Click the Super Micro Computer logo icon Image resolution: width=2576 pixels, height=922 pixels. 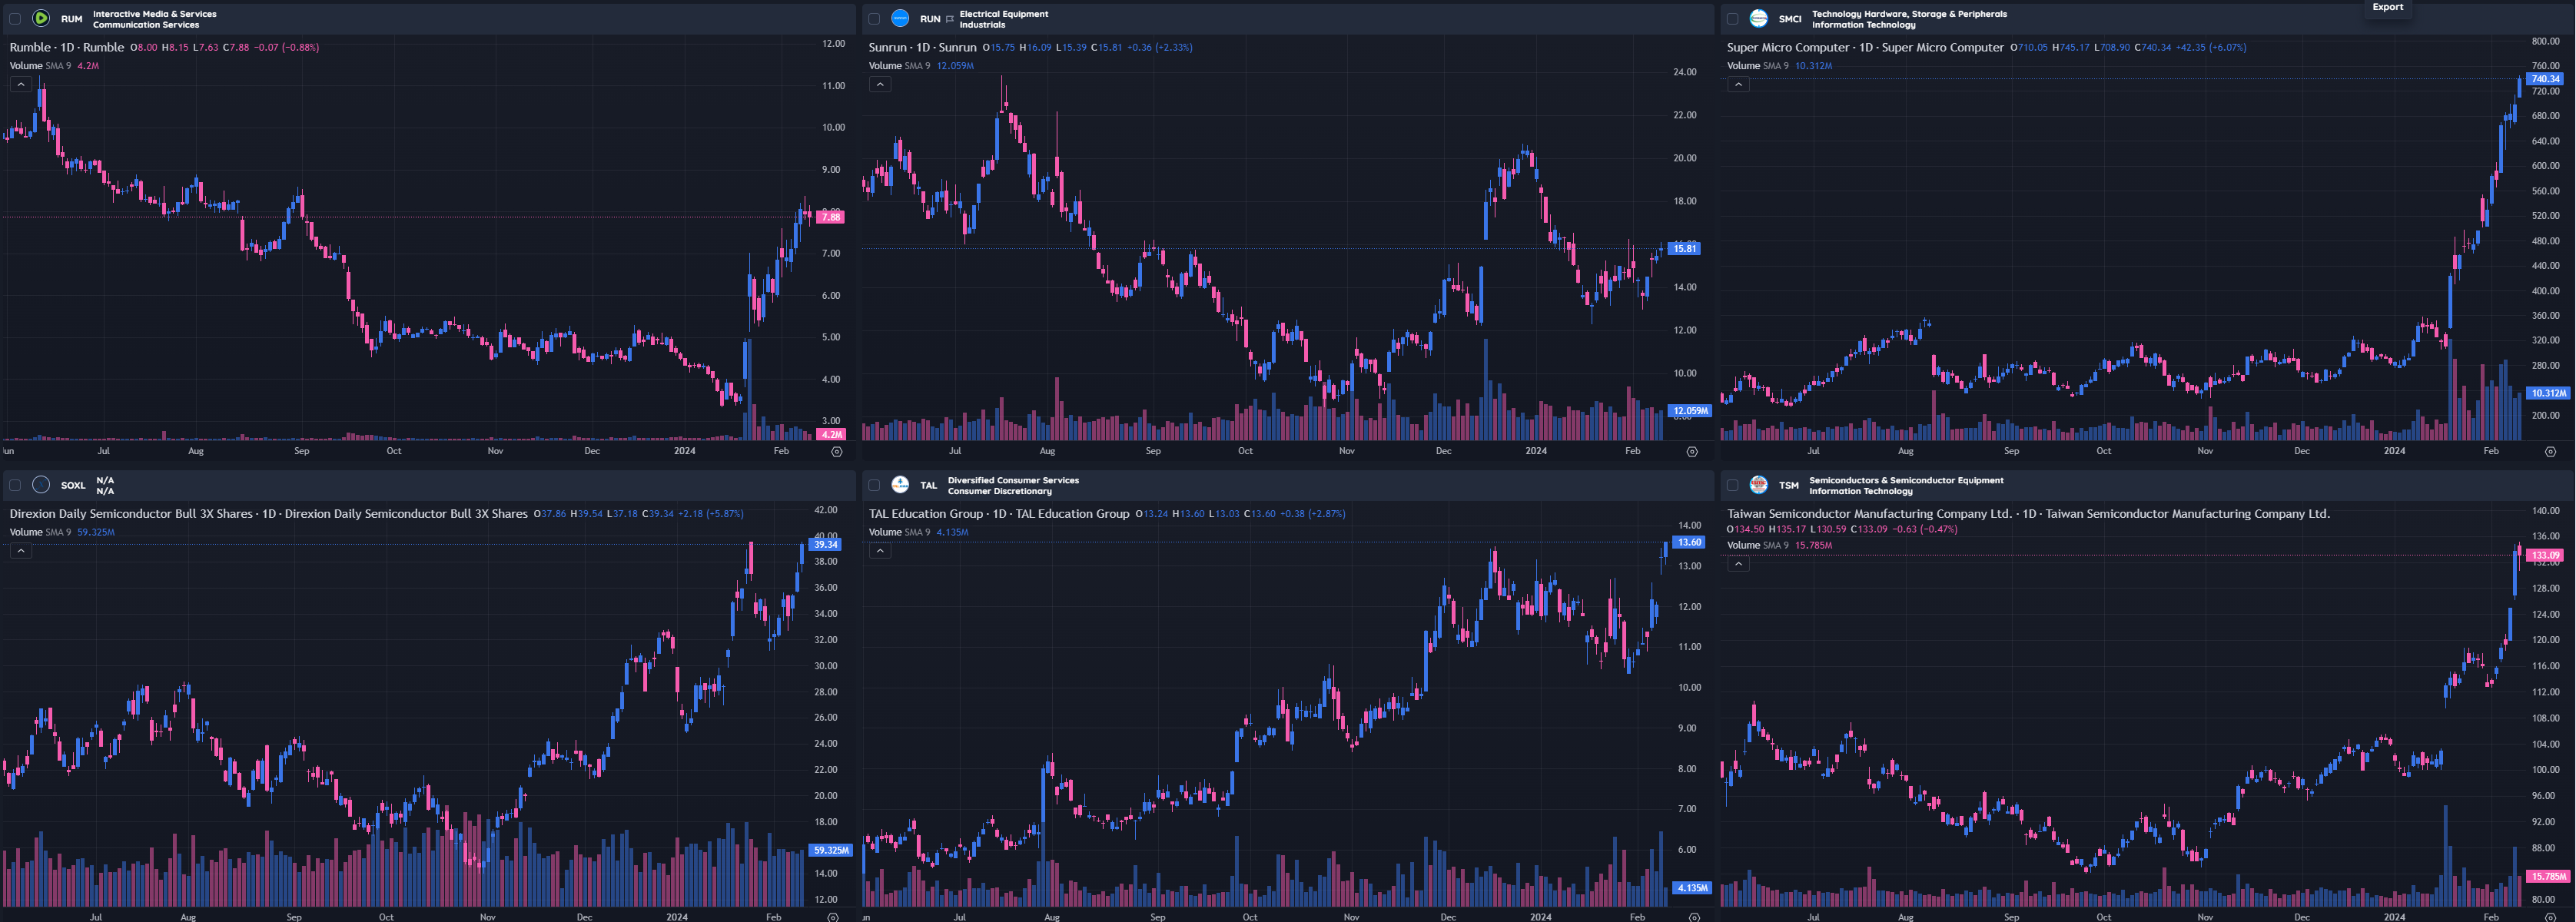pos(1759,18)
